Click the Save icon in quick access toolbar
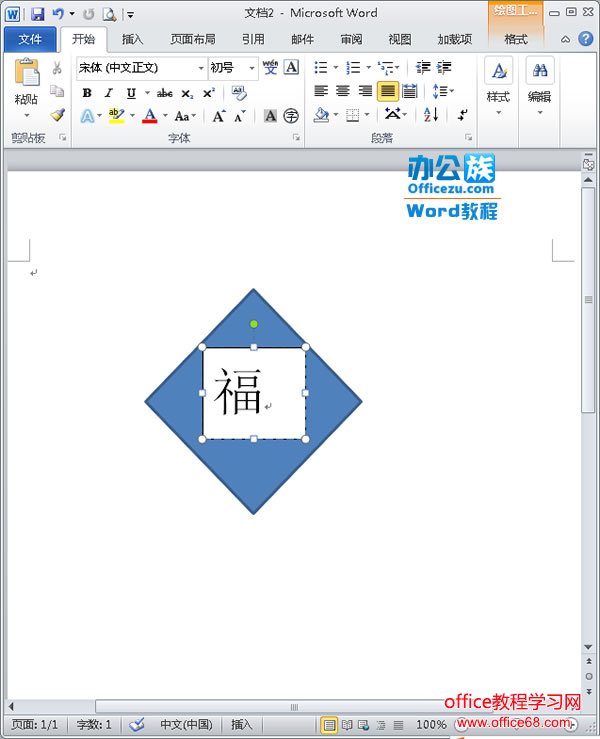Image resolution: width=600 pixels, height=739 pixels. [x=37, y=14]
